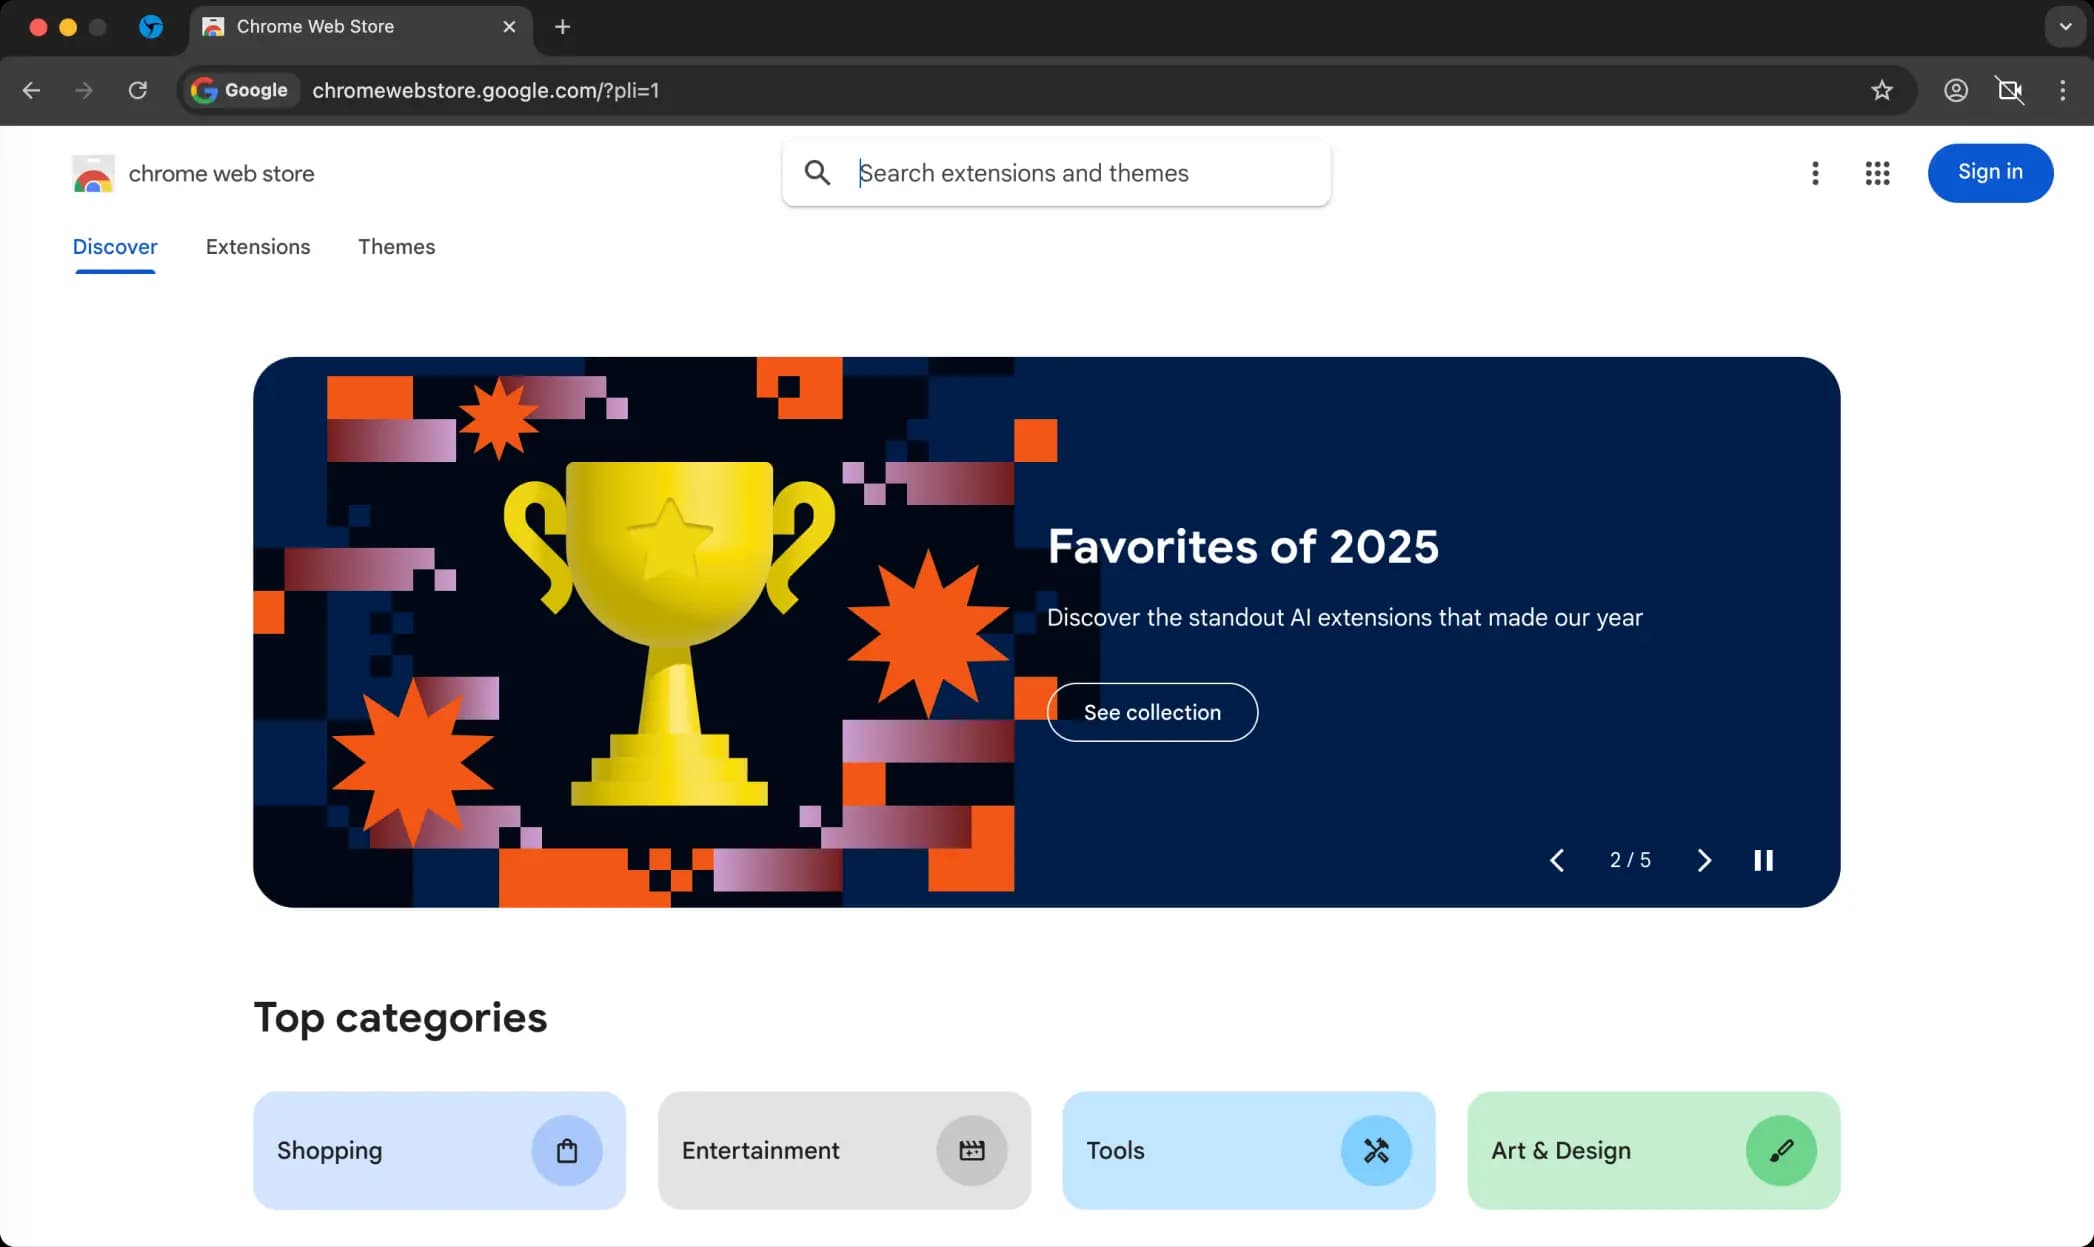
Task: Go to the previous carousel slide
Action: point(1557,860)
